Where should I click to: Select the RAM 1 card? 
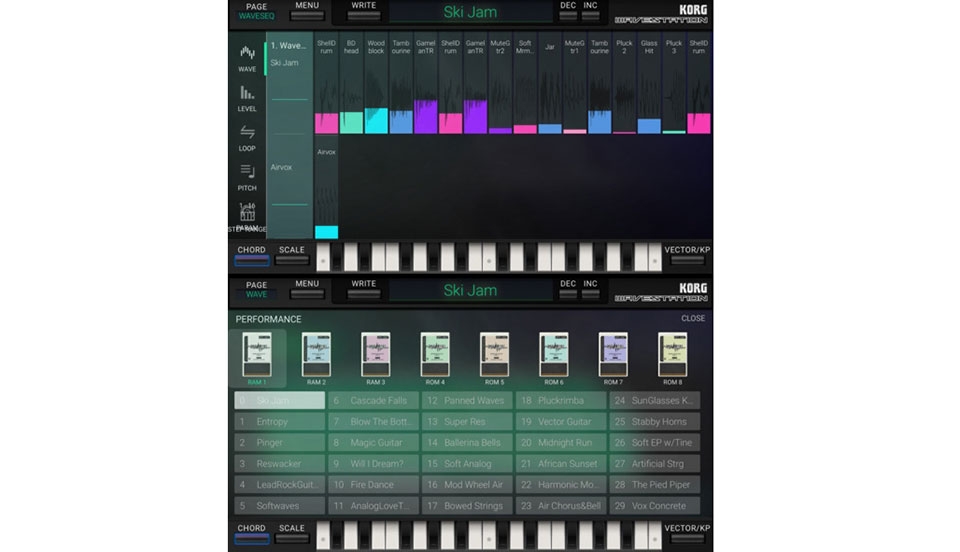click(257, 359)
